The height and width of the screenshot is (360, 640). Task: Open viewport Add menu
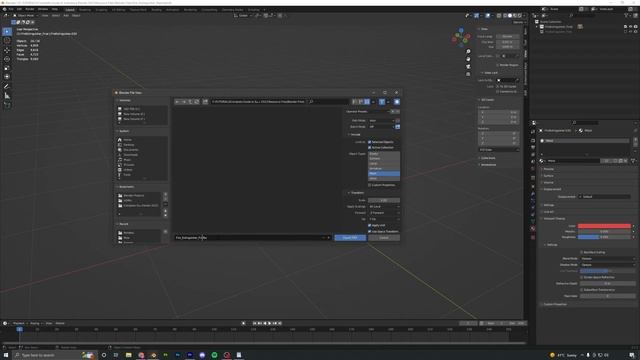[66, 16]
